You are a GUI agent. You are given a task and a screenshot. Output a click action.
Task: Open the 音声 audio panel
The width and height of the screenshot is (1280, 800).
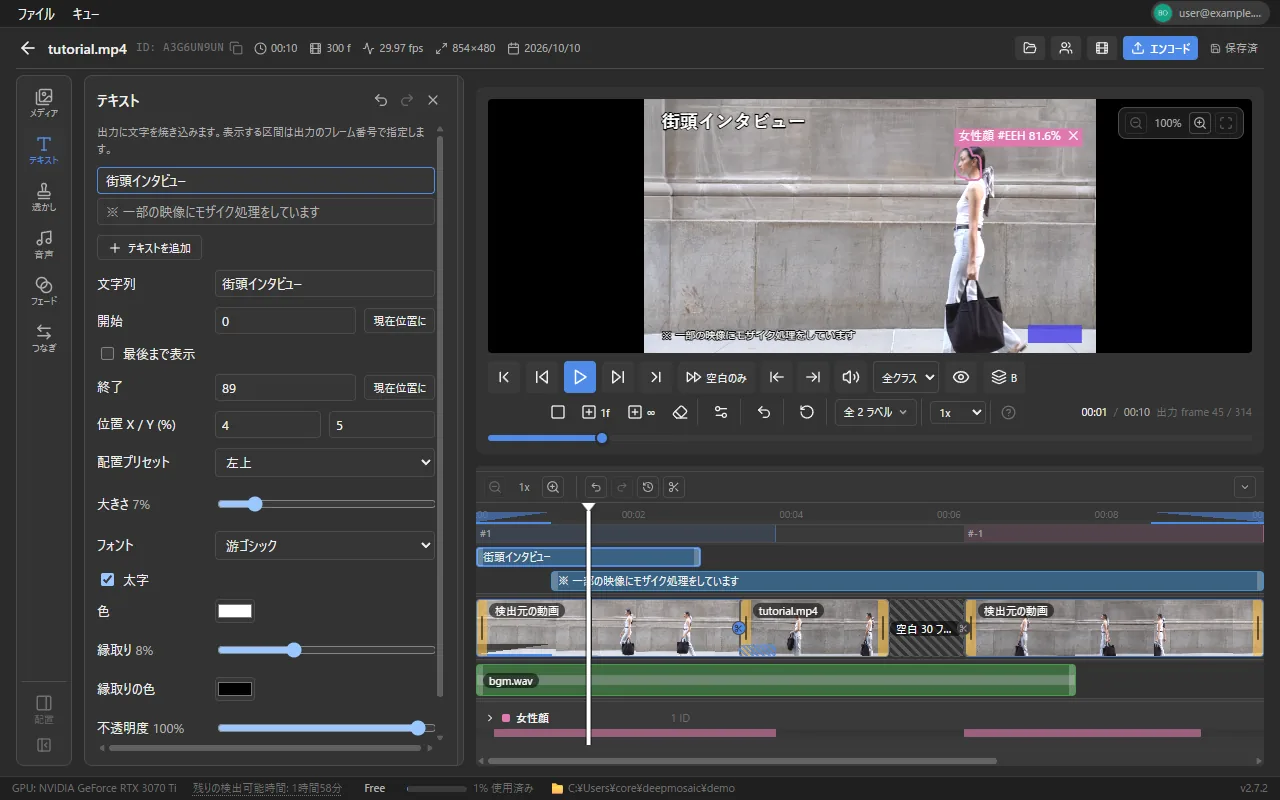[44, 244]
